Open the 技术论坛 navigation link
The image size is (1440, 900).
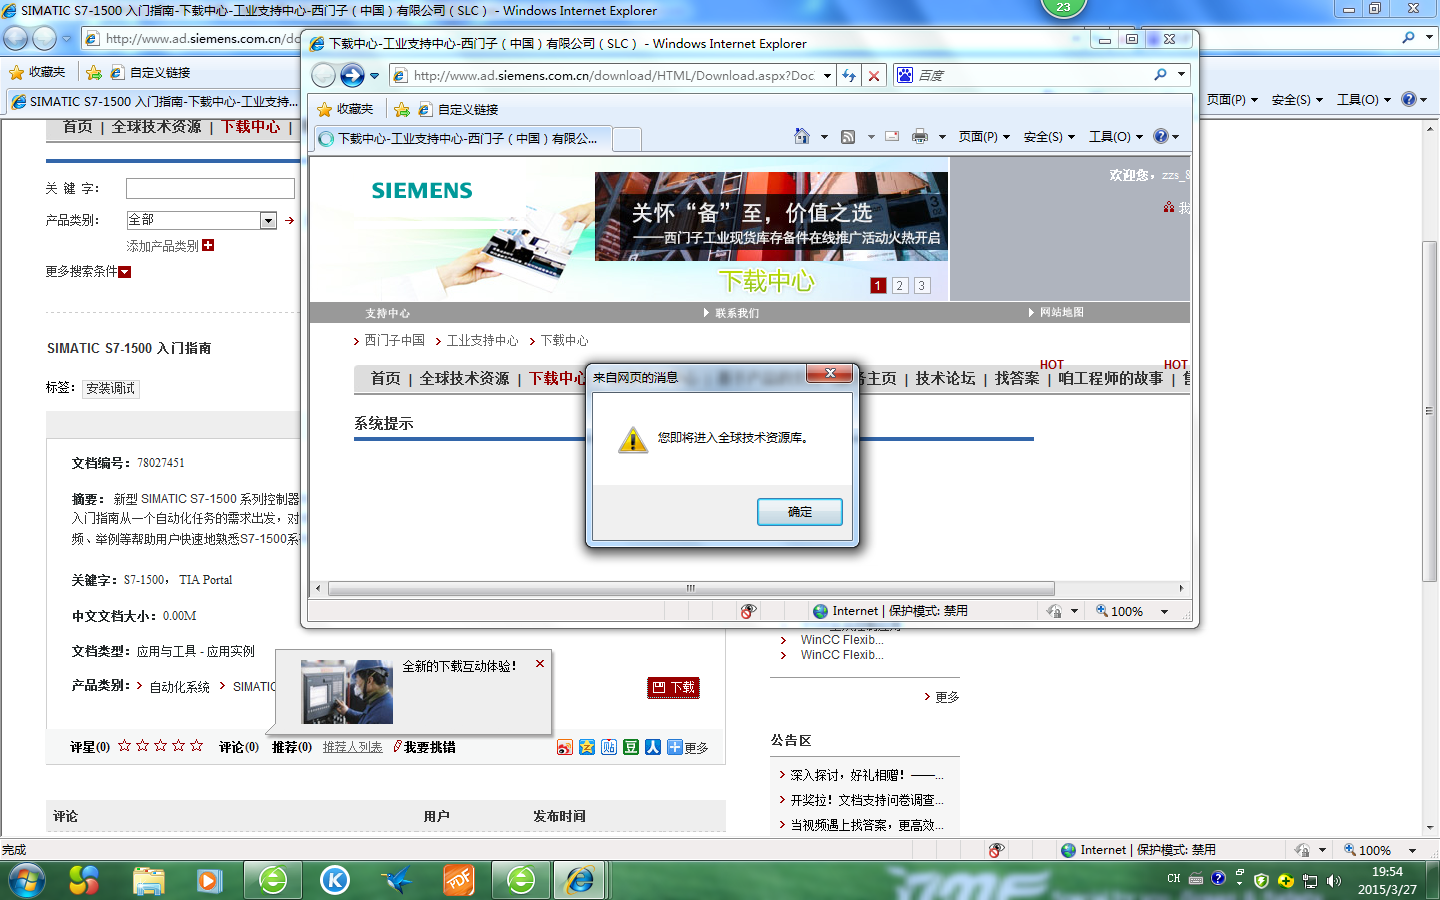(945, 378)
